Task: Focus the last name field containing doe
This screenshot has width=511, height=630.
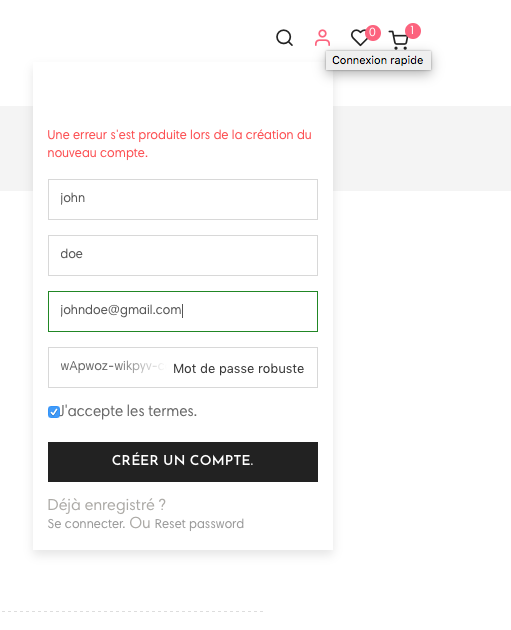Action: (183, 256)
